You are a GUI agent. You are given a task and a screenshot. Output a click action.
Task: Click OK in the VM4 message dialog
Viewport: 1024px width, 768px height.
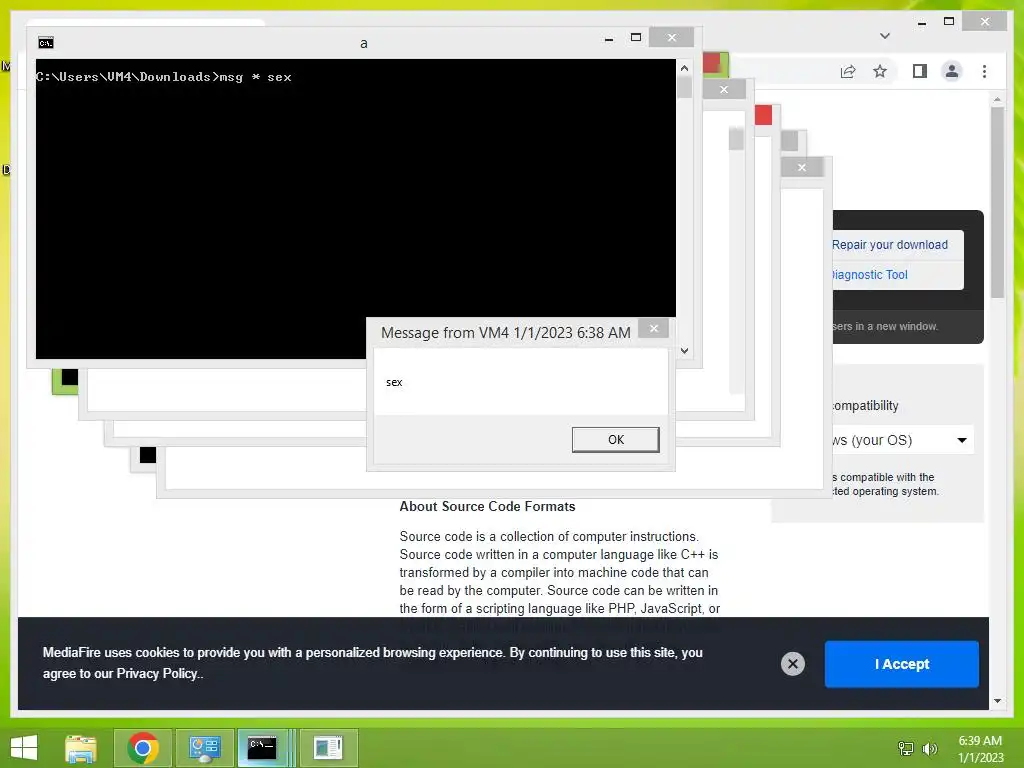[x=615, y=440]
